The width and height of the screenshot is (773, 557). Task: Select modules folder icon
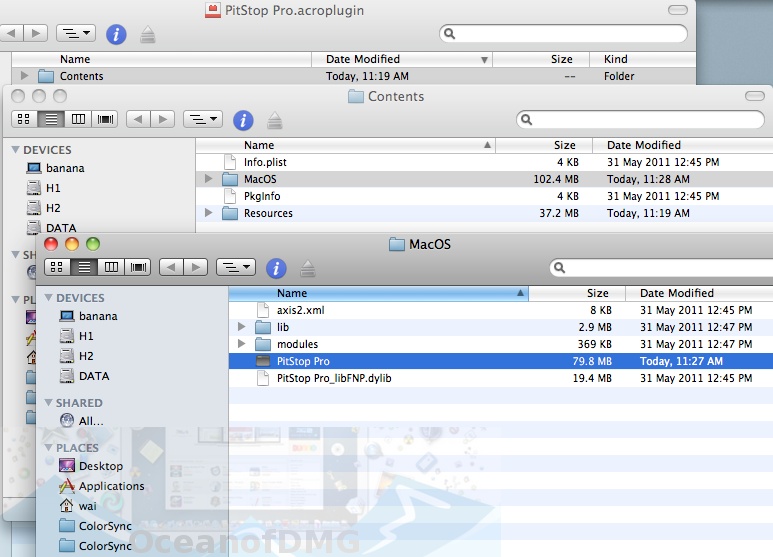263,344
